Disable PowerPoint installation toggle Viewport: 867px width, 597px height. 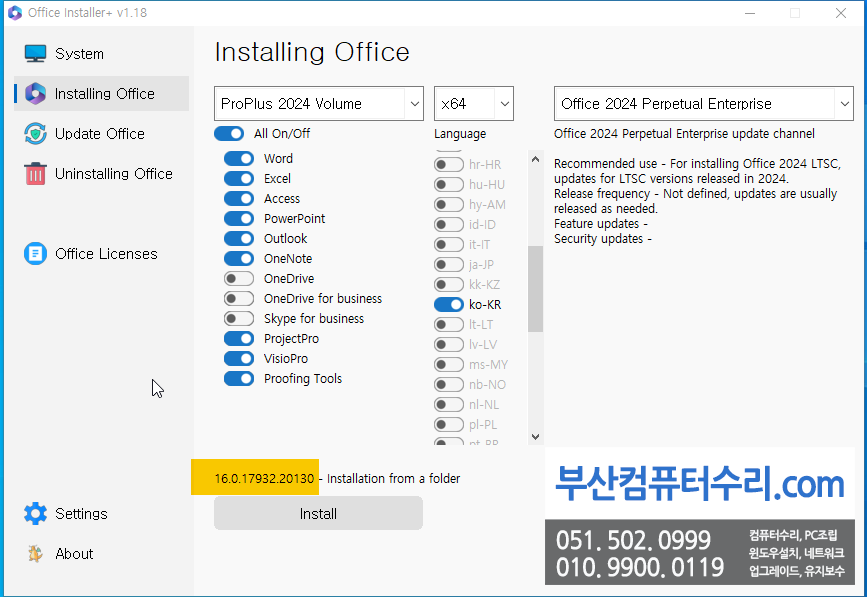(x=239, y=218)
